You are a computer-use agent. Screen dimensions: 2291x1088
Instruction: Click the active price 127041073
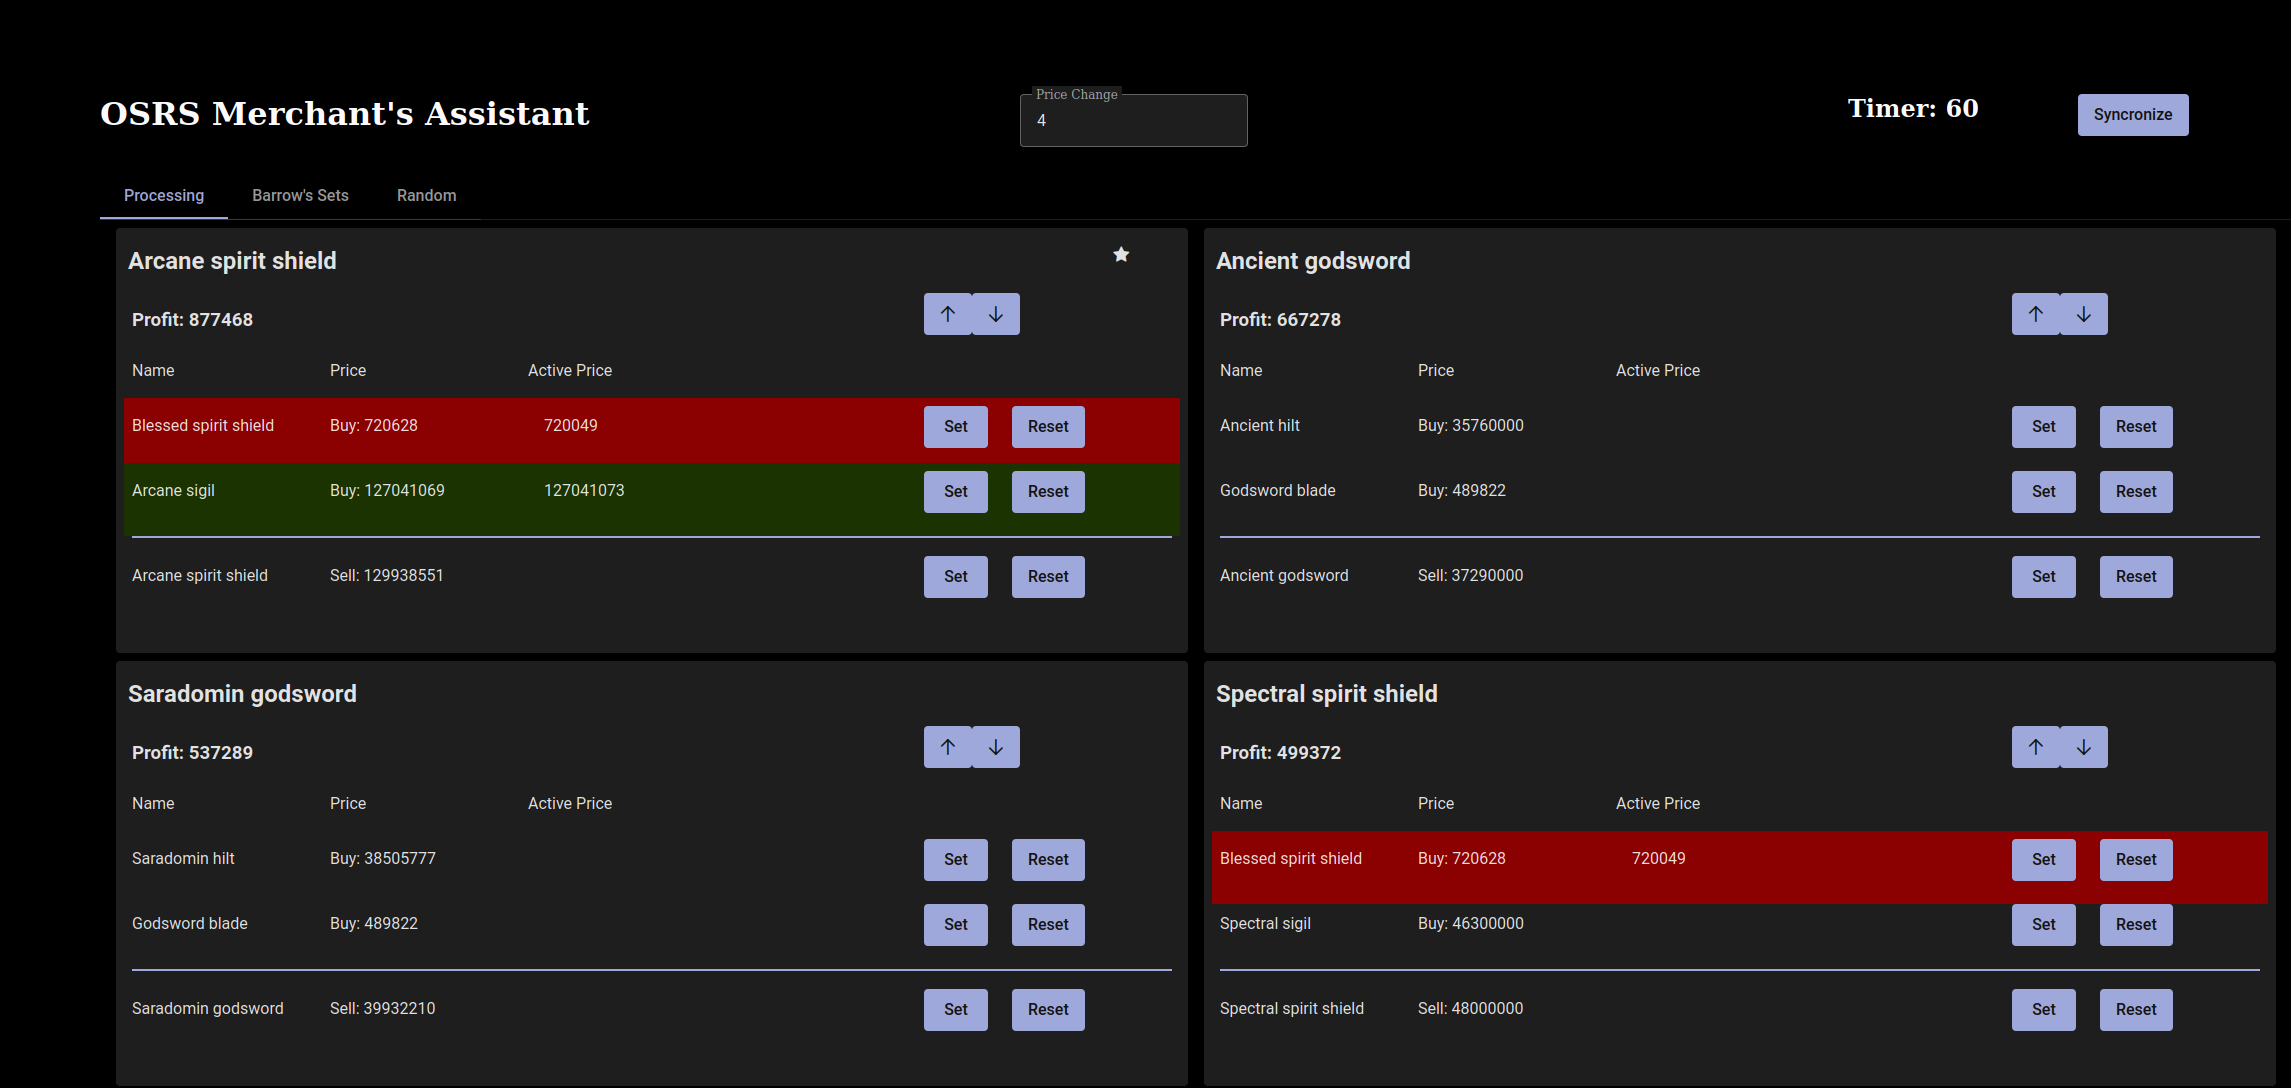(584, 491)
